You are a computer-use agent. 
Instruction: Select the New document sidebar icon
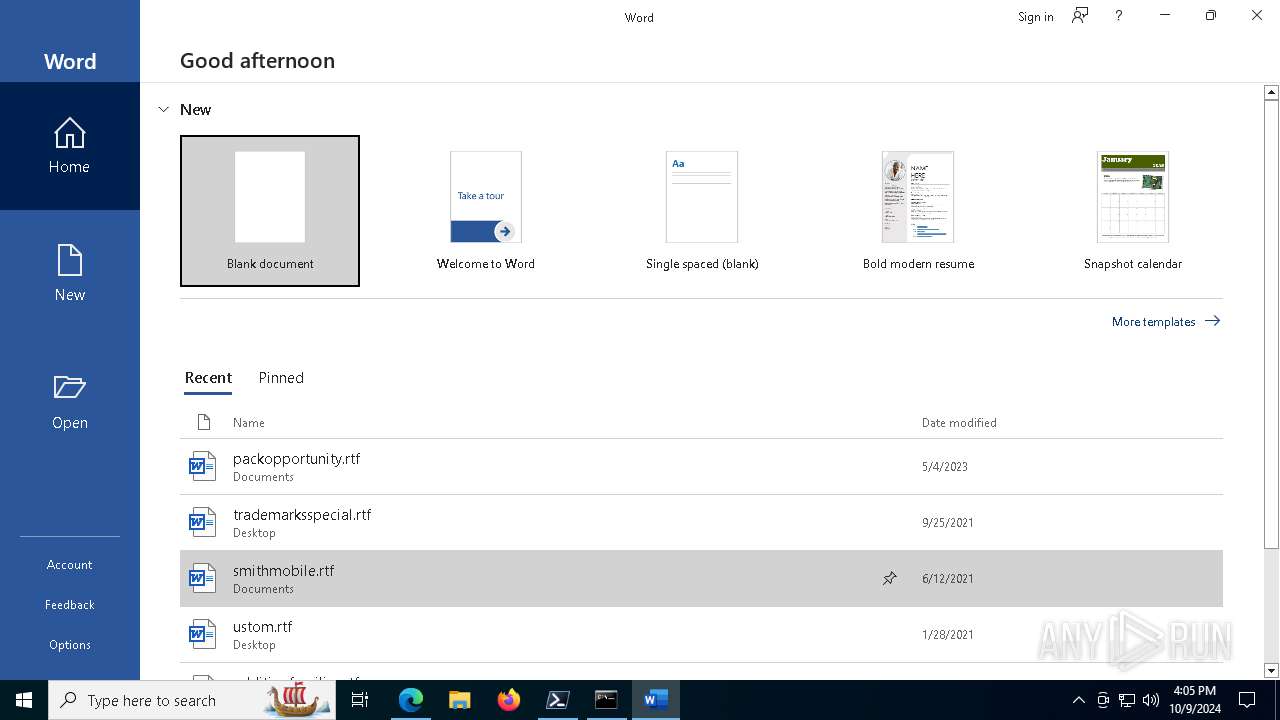(69, 273)
